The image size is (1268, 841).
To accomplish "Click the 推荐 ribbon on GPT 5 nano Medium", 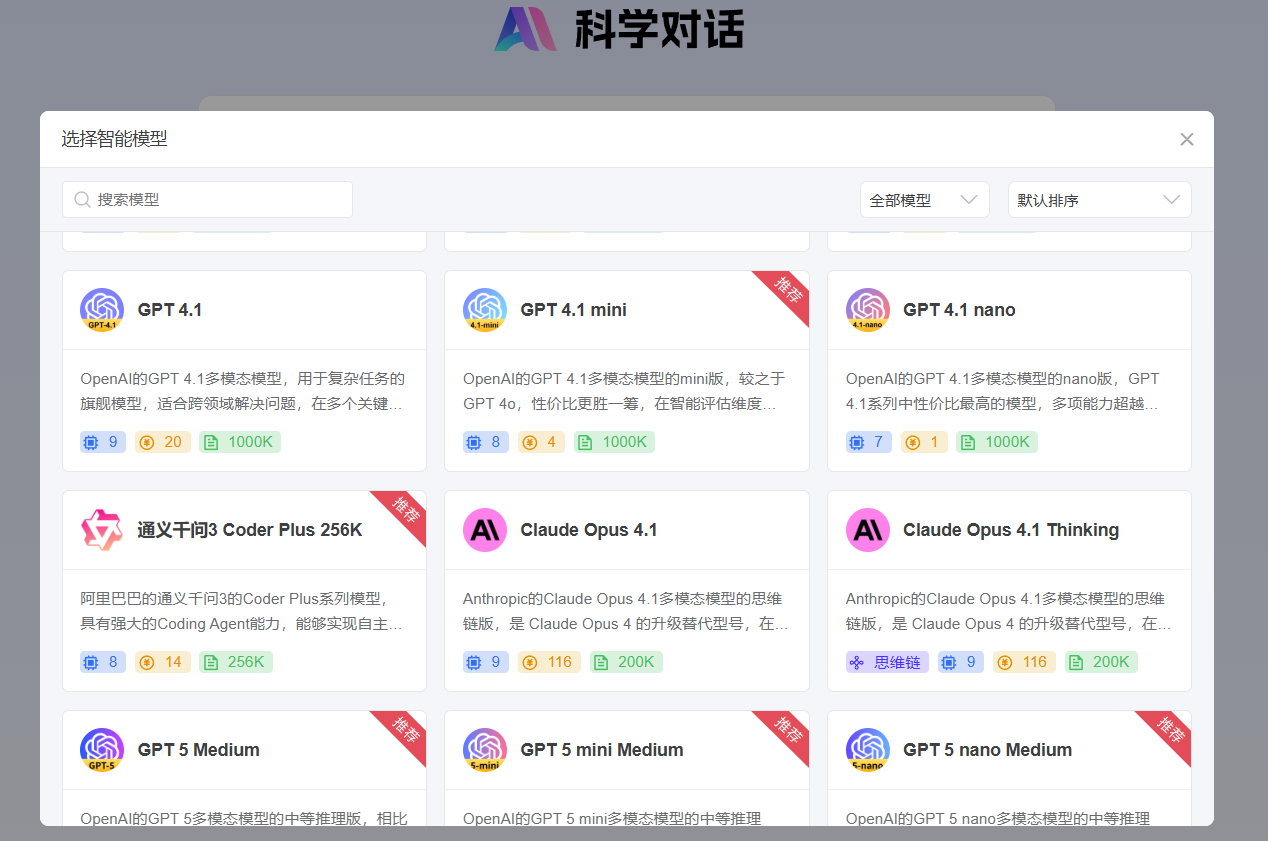I will click(1170, 731).
